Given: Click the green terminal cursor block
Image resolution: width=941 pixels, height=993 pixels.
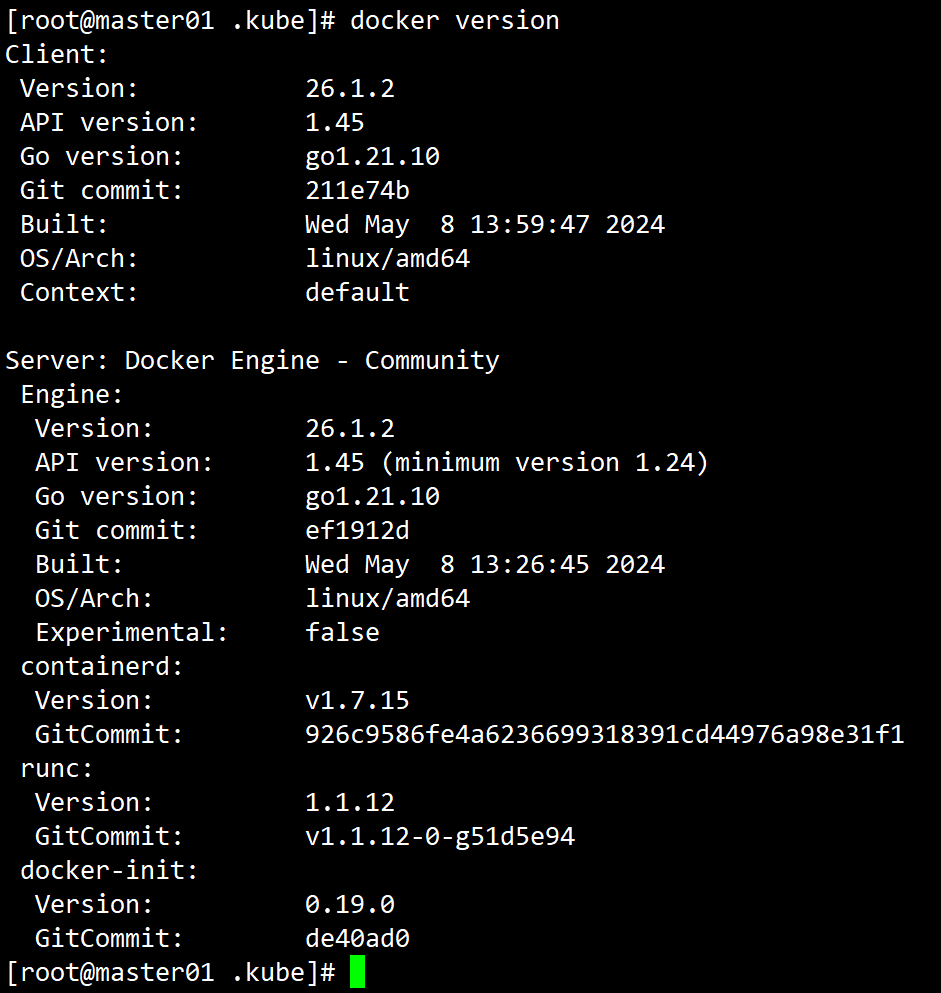Looking at the screenshot, I should click(357, 971).
